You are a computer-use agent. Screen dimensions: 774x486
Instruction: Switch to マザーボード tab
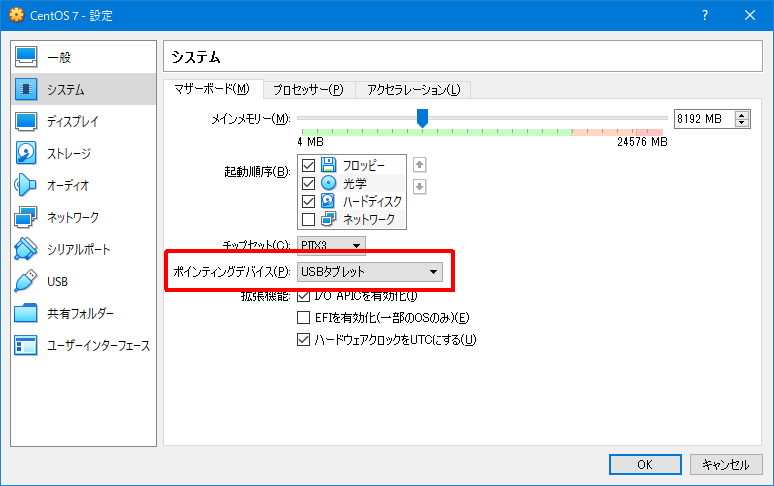pyautogui.click(x=212, y=89)
